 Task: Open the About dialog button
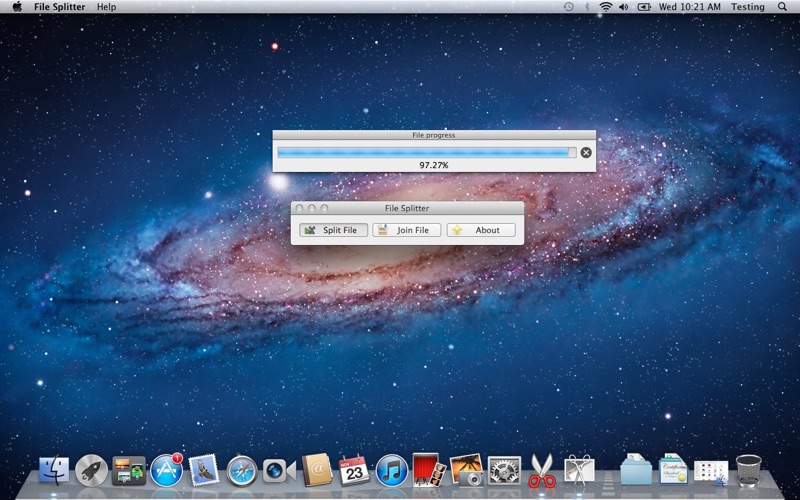[481, 230]
